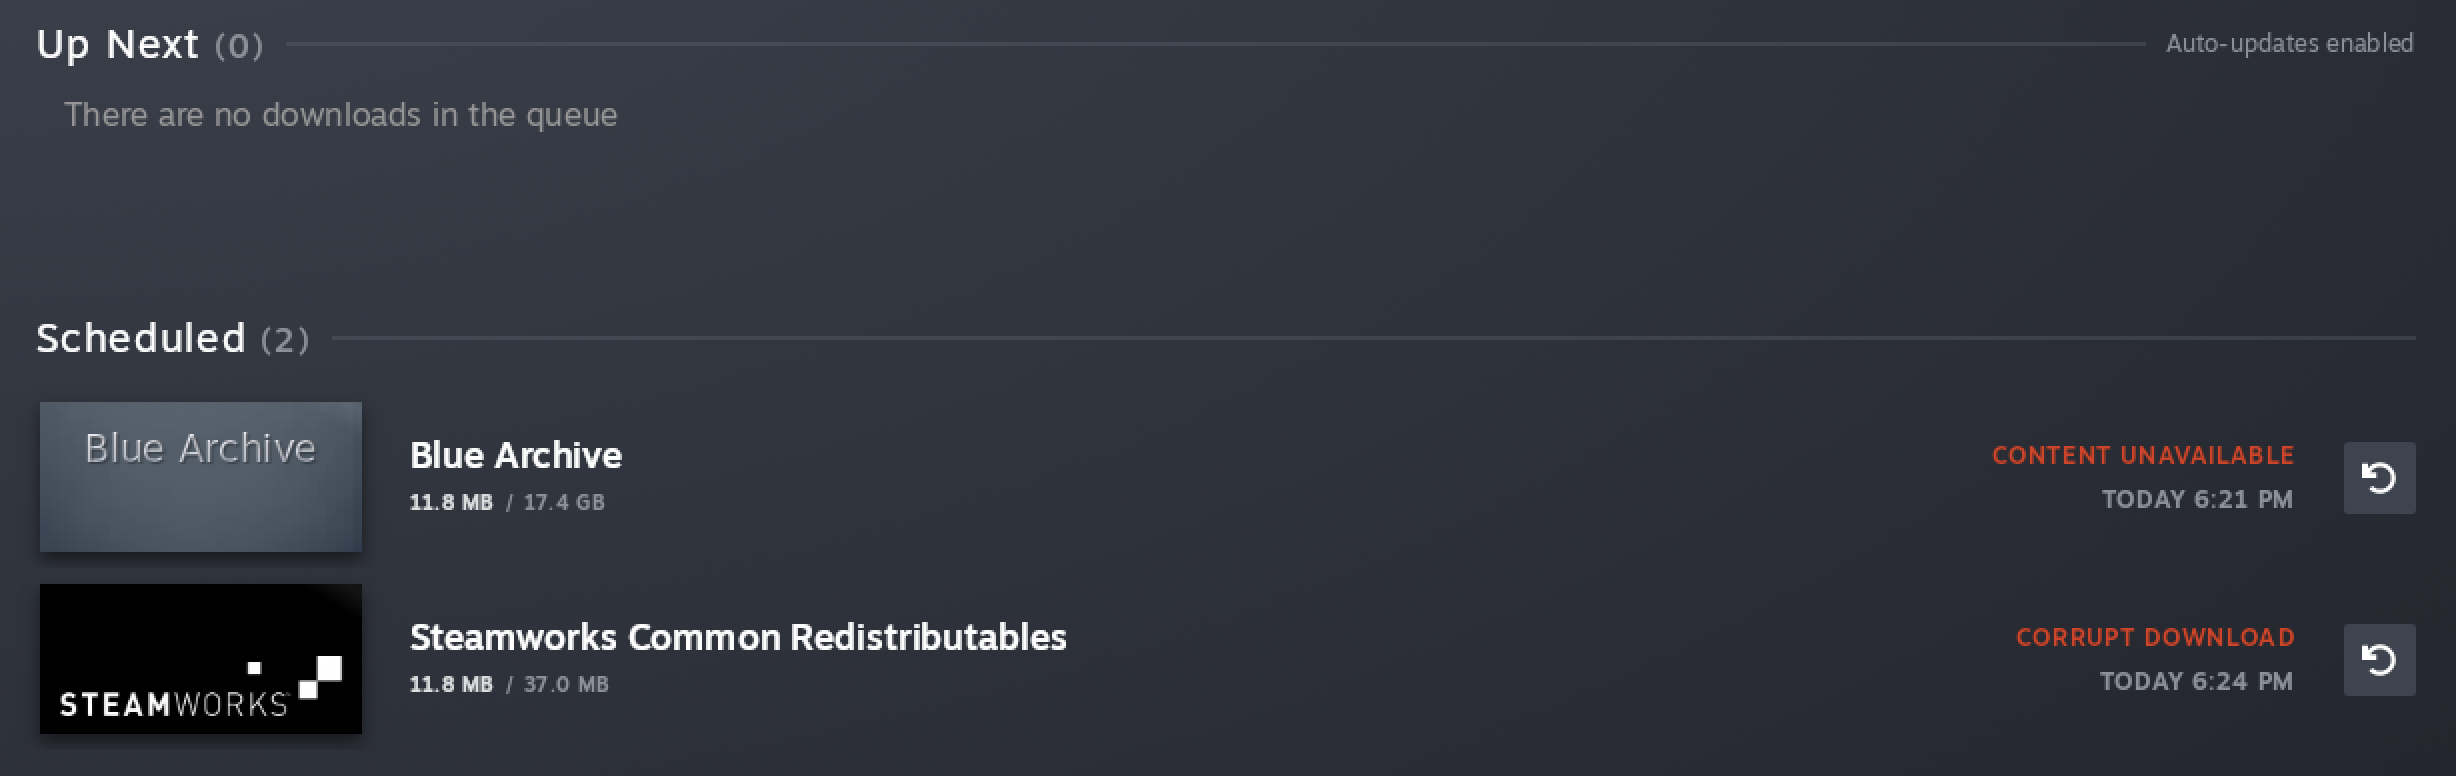Click the no downloads in queue message
The image size is (2456, 776).
click(x=341, y=115)
